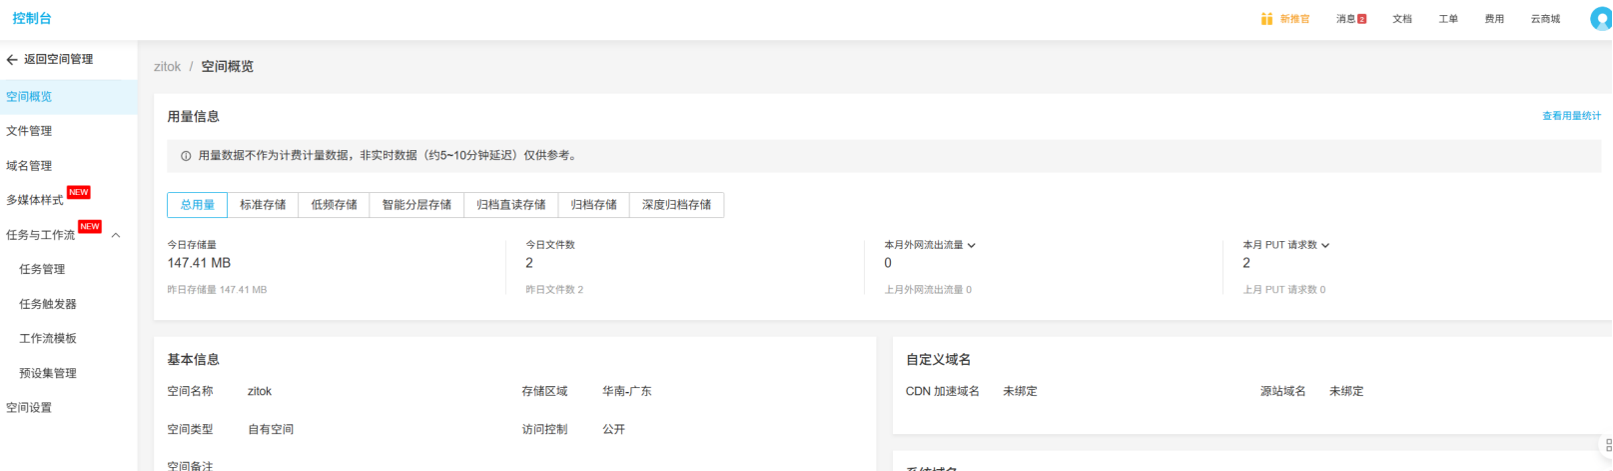Open the 新推官 gift icon
Image resolution: width=1613 pixels, height=471 pixels.
1267,19
